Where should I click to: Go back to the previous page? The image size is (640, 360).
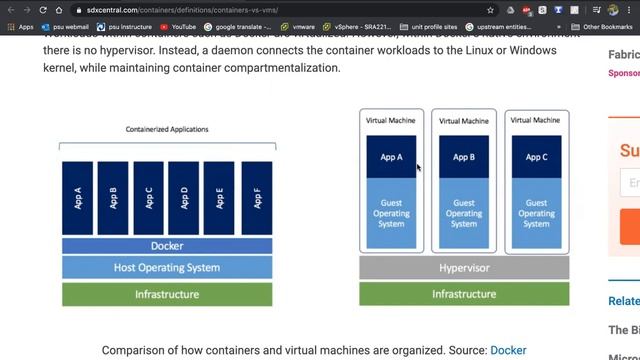11,10
